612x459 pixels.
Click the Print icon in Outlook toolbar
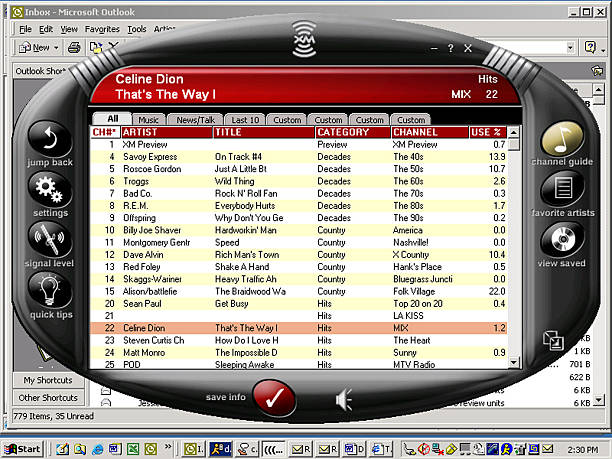(x=74, y=48)
